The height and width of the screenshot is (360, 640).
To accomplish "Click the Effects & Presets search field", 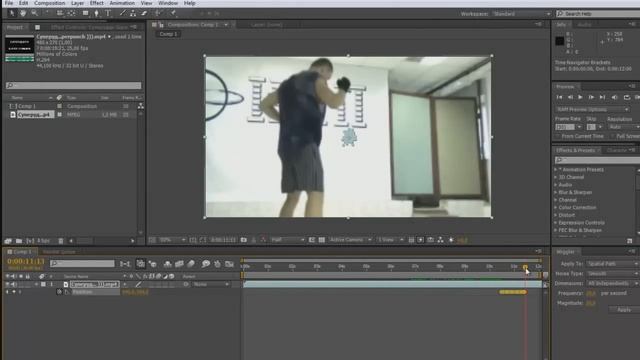I will (x=597, y=160).
